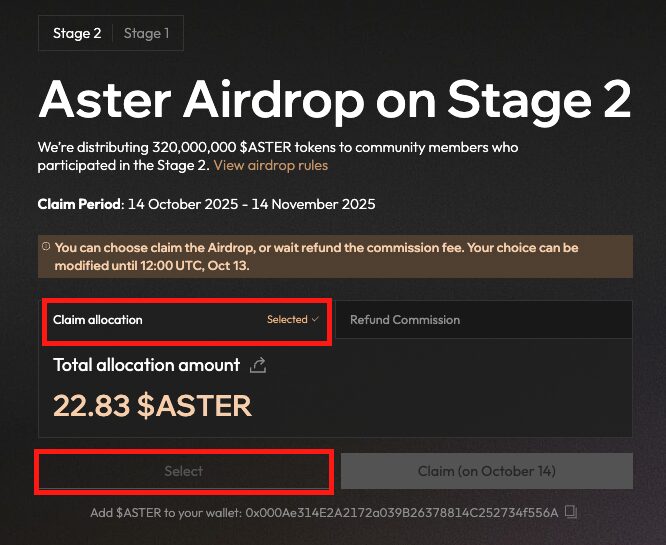Click the info icon in the notice banner
Screen dimensions: 666x545
point(46,247)
